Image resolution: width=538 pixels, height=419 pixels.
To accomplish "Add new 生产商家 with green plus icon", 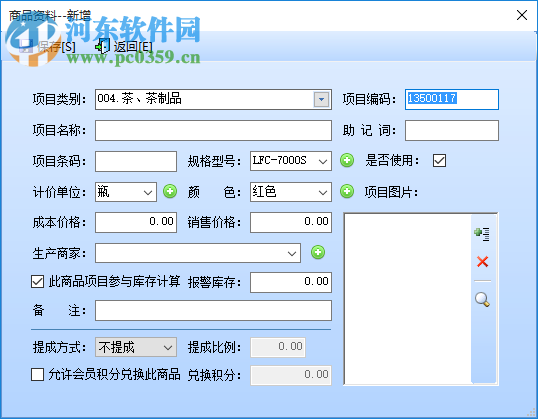I will click(x=318, y=252).
